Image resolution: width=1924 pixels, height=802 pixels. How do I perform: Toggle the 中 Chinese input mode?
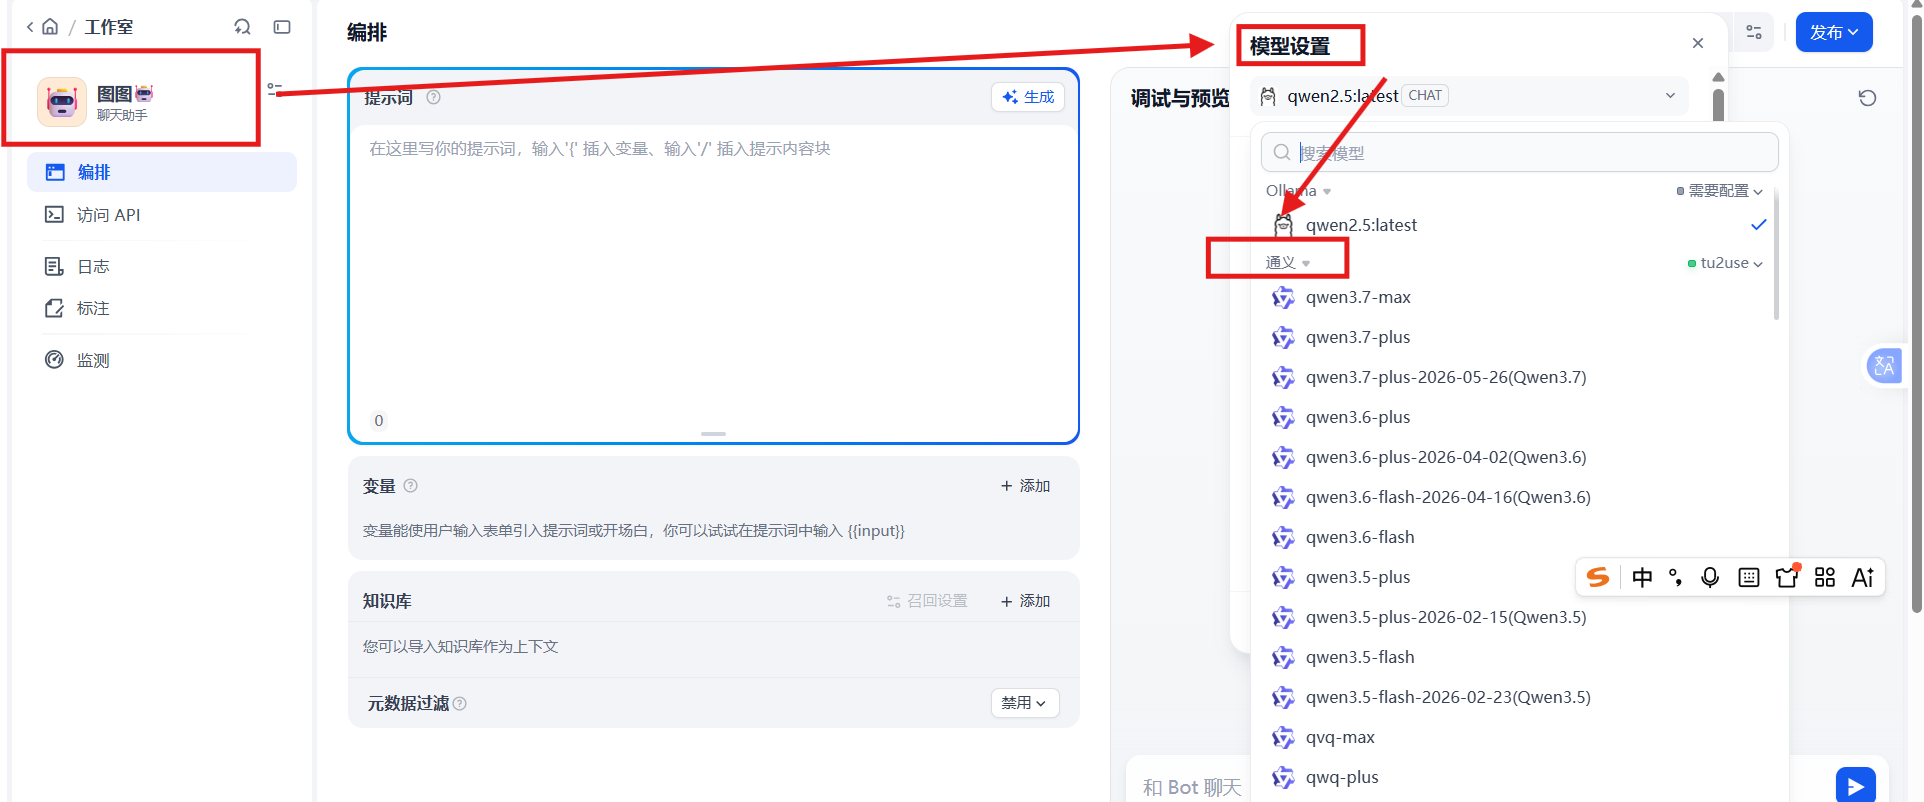[x=1642, y=577]
